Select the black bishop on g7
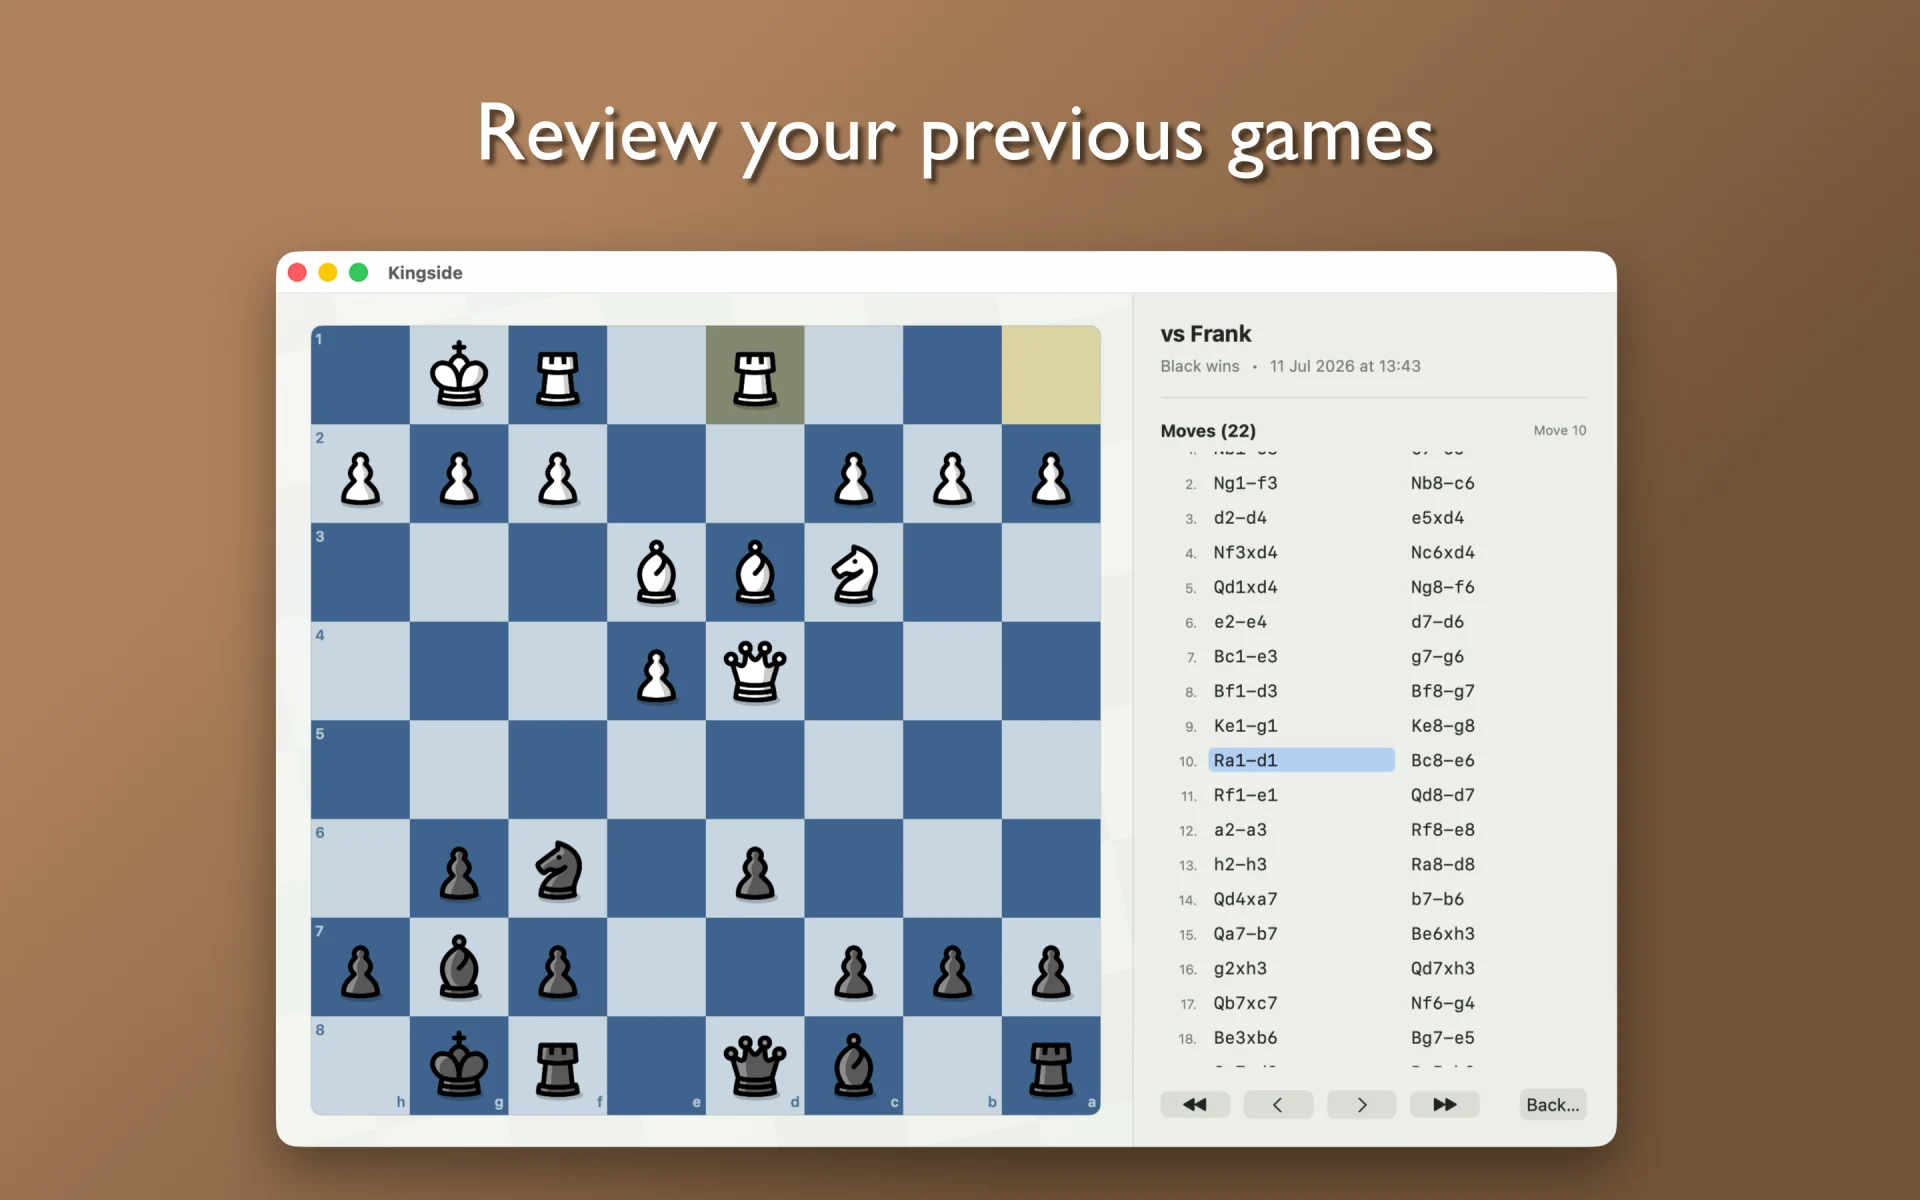Screen dimensions: 1920x1200 [x=459, y=967]
